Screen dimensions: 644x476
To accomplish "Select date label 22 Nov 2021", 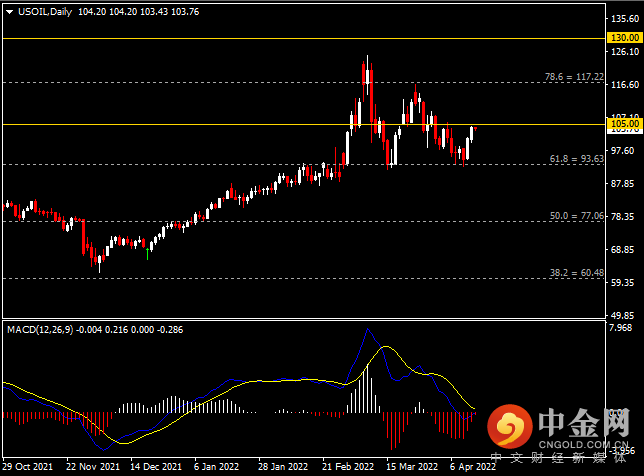I will (x=93, y=467).
